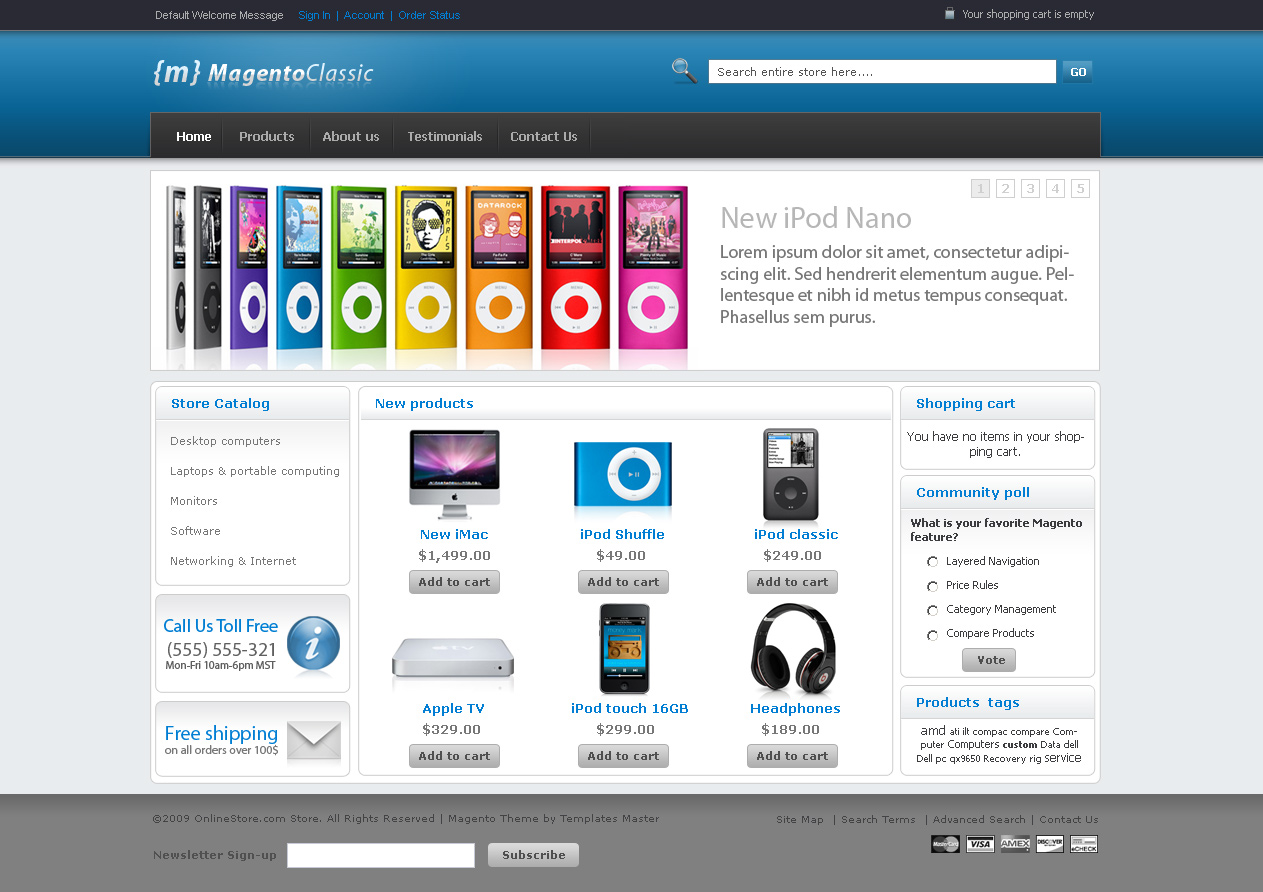The height and width of the screenshot is (892, 1263).
Task: Click the Sign In link
Action: coord(314,15)
